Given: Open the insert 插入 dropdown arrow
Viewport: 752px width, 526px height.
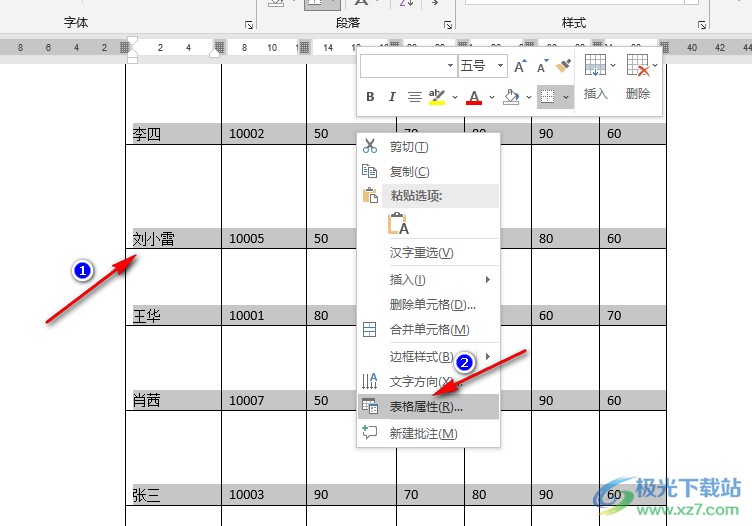Looking at the screenshot, I should coord(612,65).
